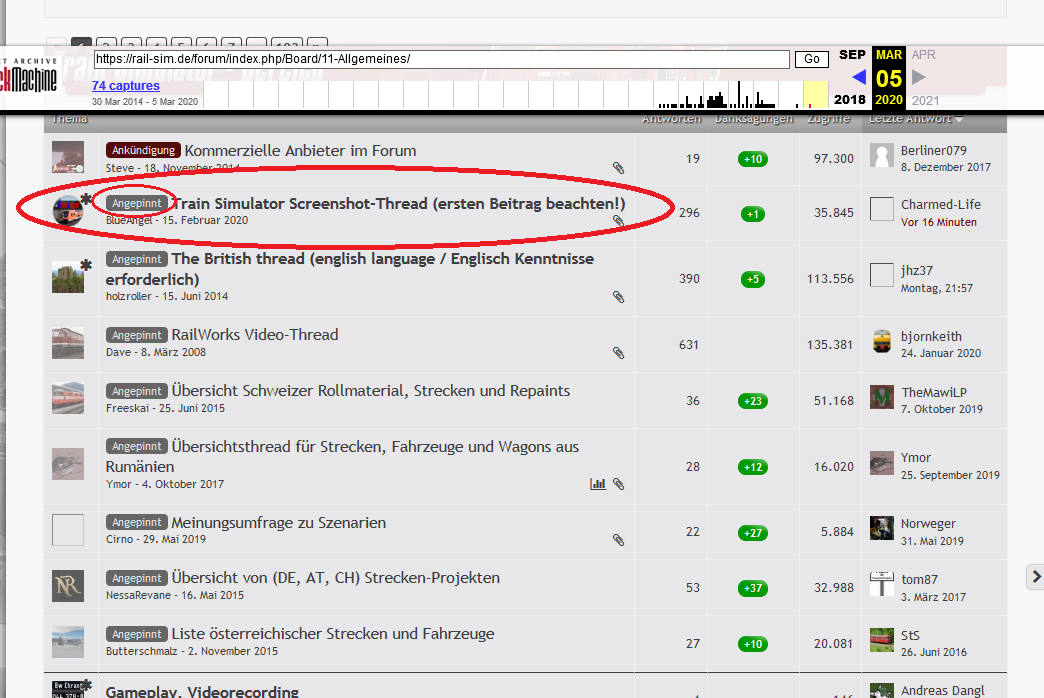Open The British thread

click(x=350, y=269)
